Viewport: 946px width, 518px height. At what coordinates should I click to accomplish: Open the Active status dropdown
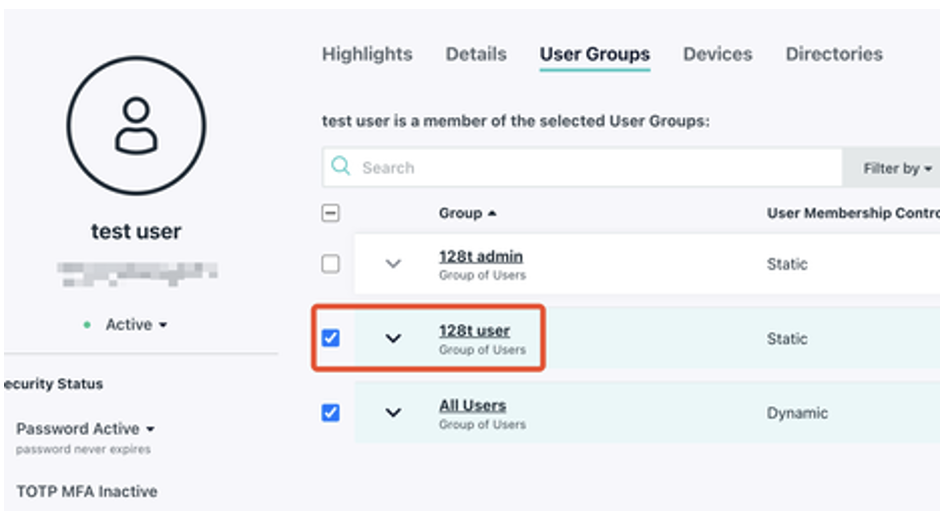point(136,325)
